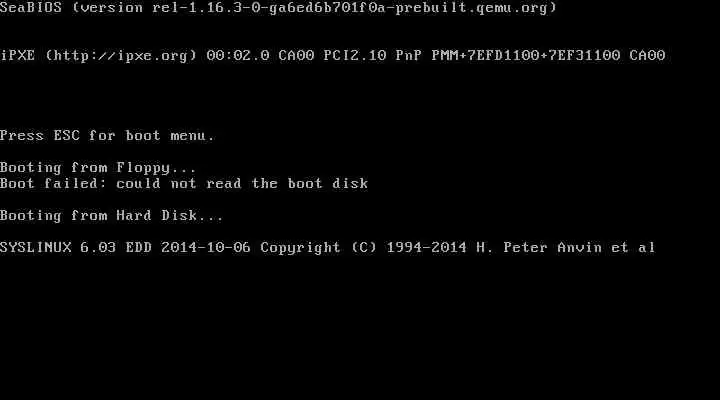Click the 'Hard Disk...' words

(170, 216)
